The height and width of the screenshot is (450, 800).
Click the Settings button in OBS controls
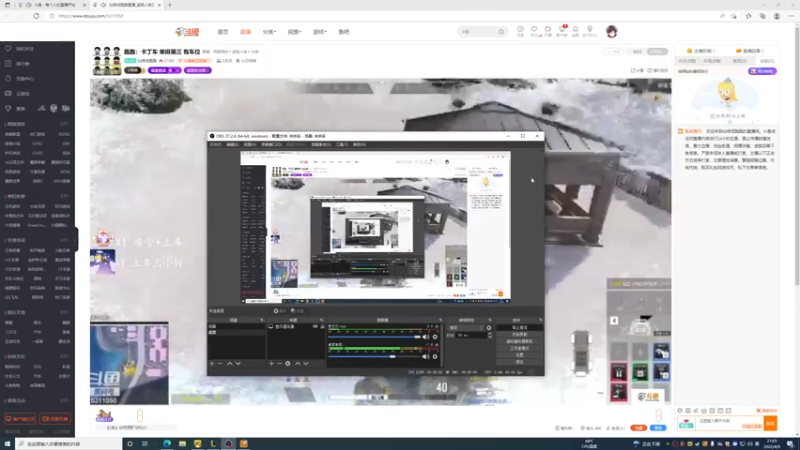pos(519,355)
